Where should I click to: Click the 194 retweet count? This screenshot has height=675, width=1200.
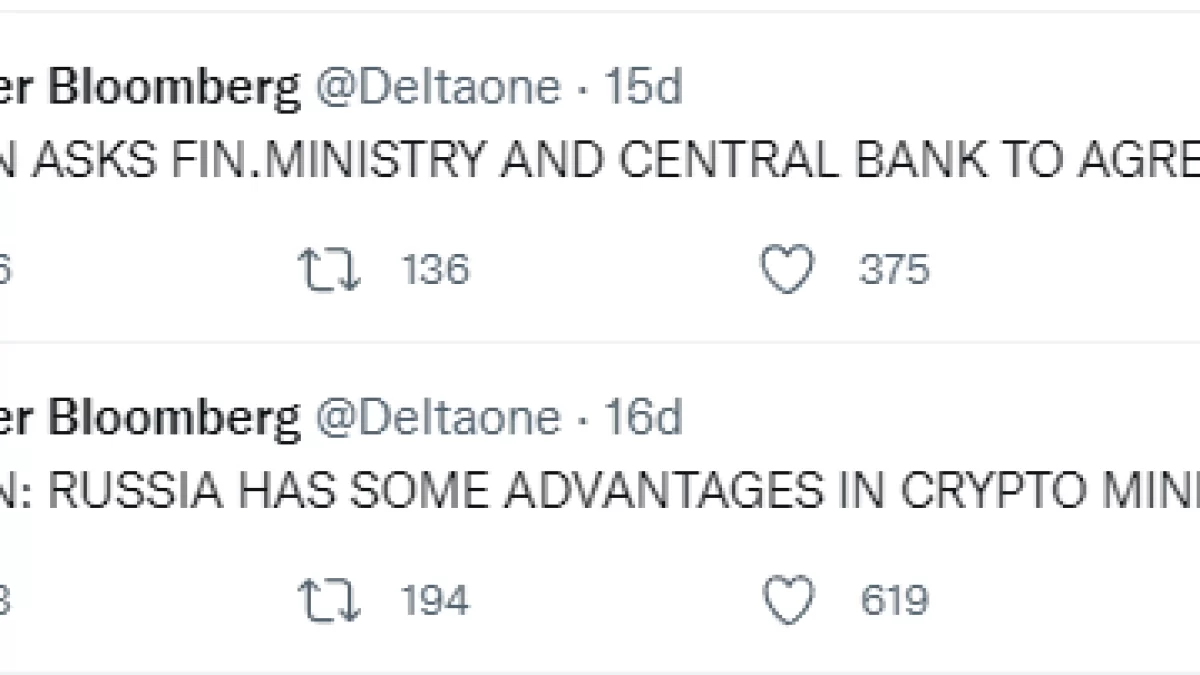click(435, 600)
